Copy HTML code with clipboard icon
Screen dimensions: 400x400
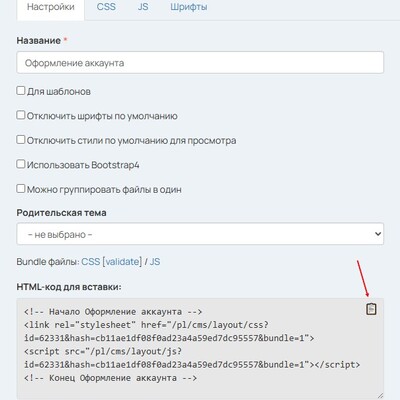tap(371, 309)
